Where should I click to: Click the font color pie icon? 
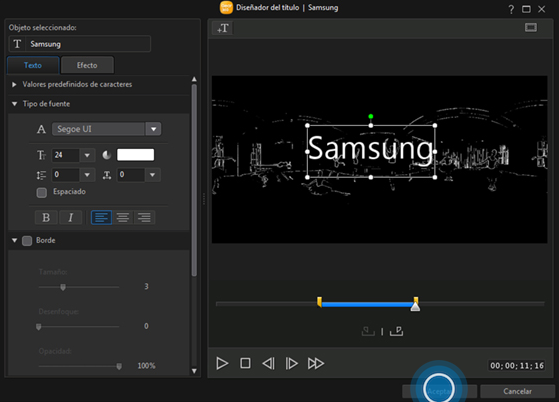(x=107, y=155)
